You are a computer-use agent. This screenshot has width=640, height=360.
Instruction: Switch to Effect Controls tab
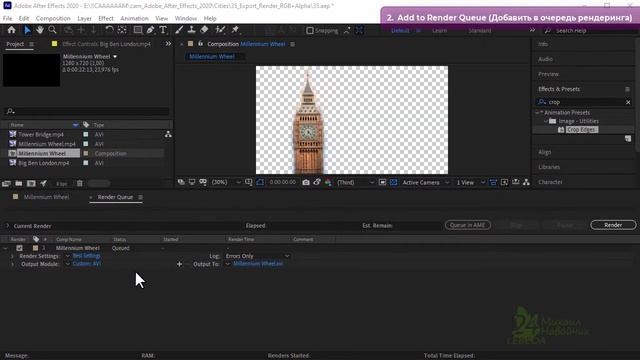click(x=106, y=44)
